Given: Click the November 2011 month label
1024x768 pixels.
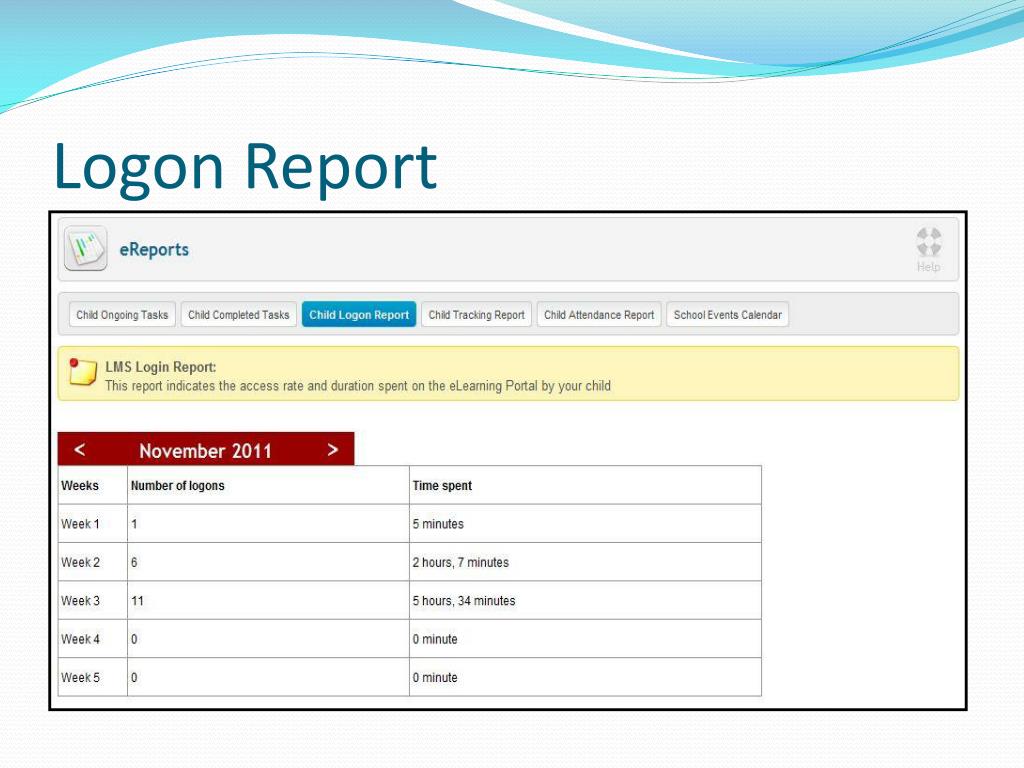Looking at the screenshot, I should [205, 451].
